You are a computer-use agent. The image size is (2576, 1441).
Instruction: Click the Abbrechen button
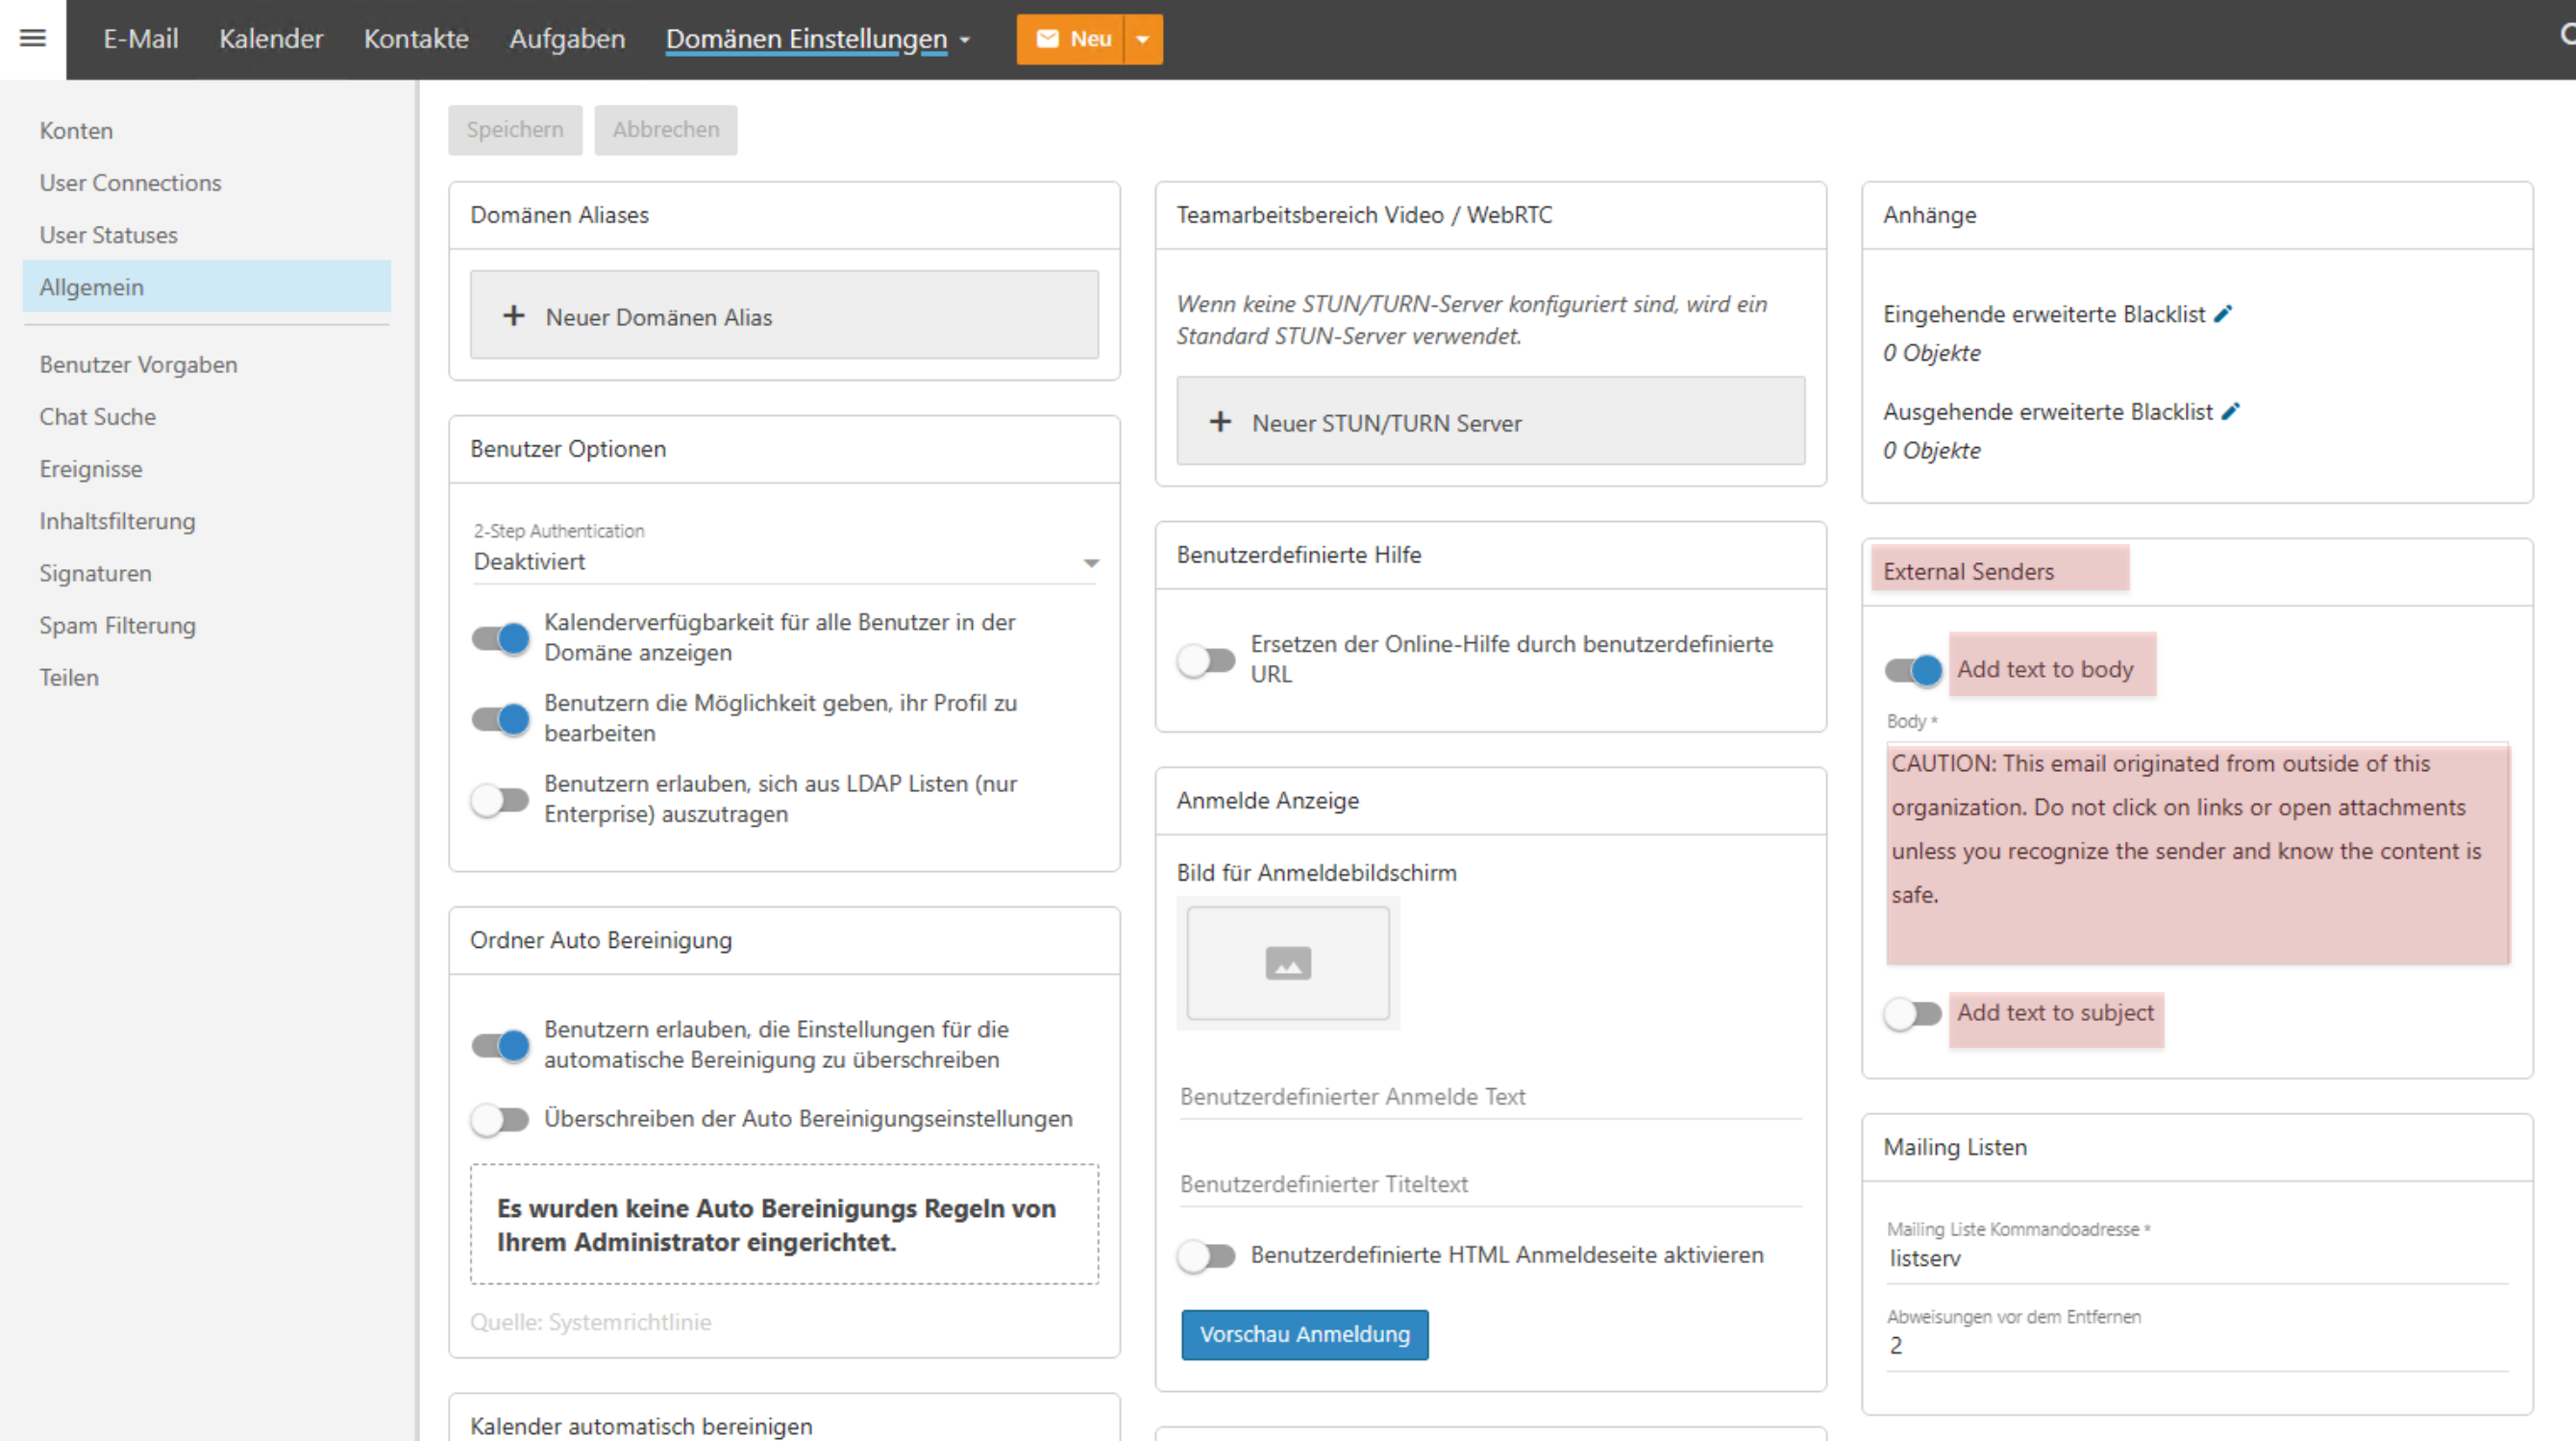(666, 130)
